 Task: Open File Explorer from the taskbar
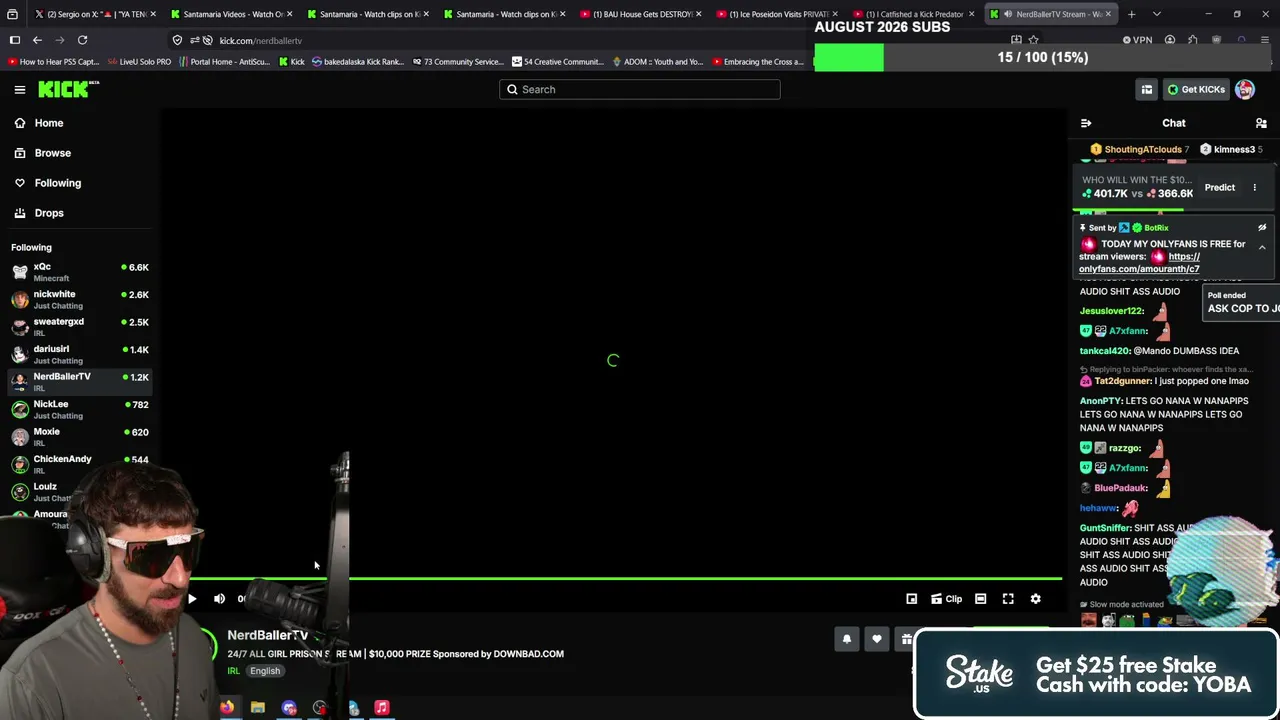click(x=258, y=708)
